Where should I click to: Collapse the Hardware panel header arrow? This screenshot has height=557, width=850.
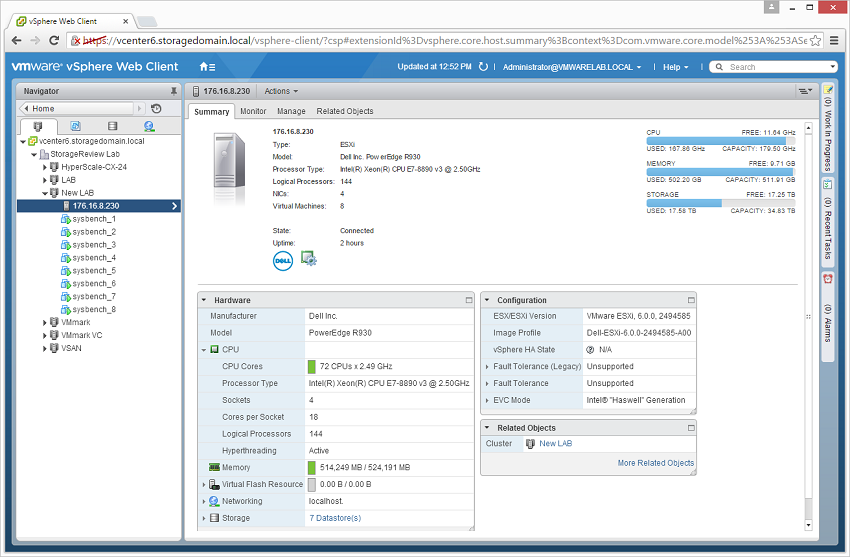pyautogui.click(x=204, y=300)
